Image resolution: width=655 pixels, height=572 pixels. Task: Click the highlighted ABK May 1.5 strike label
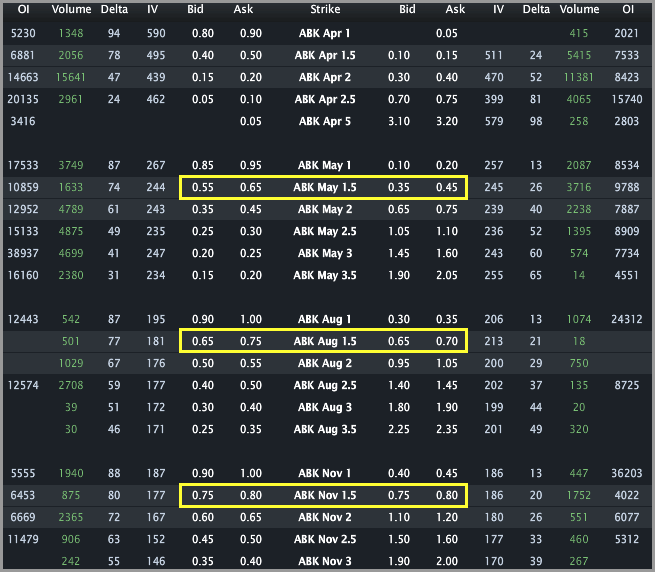[x=325, y=187]
